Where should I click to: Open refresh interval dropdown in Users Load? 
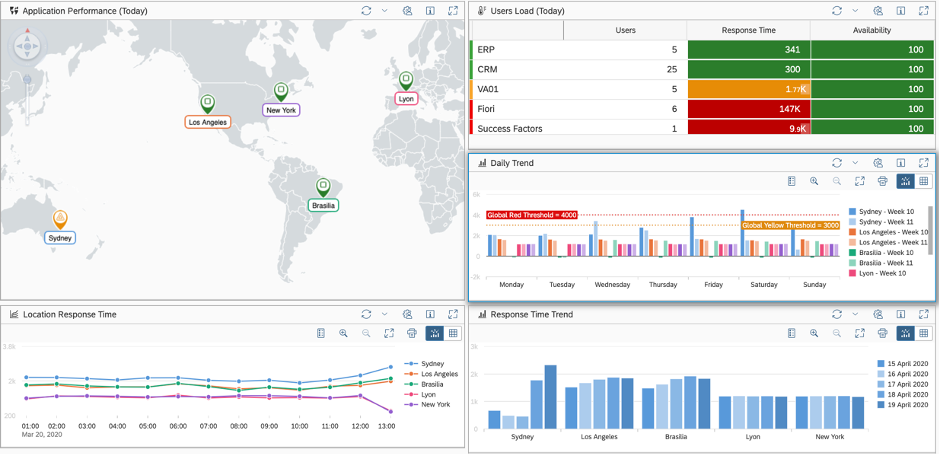click(854, 11)
